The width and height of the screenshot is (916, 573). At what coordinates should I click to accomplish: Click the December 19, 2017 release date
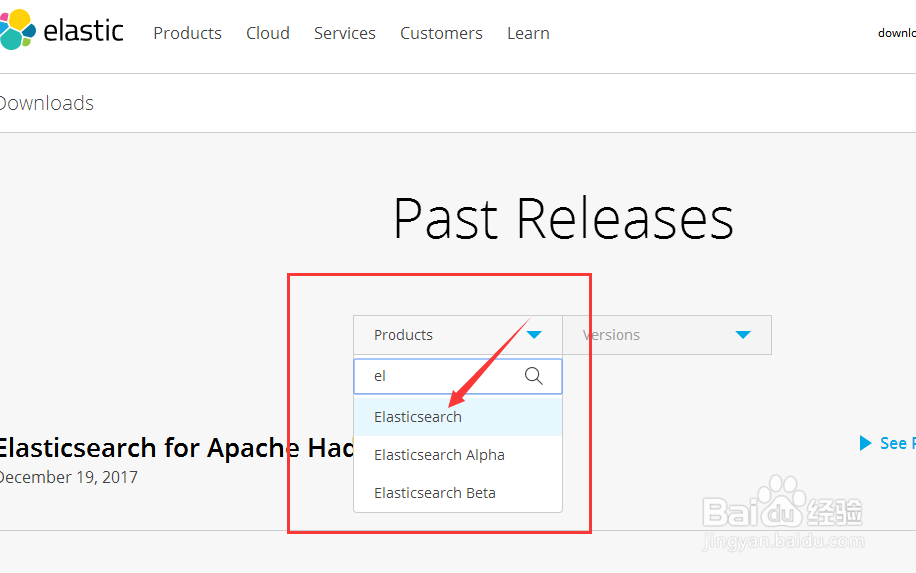(68, 477)
